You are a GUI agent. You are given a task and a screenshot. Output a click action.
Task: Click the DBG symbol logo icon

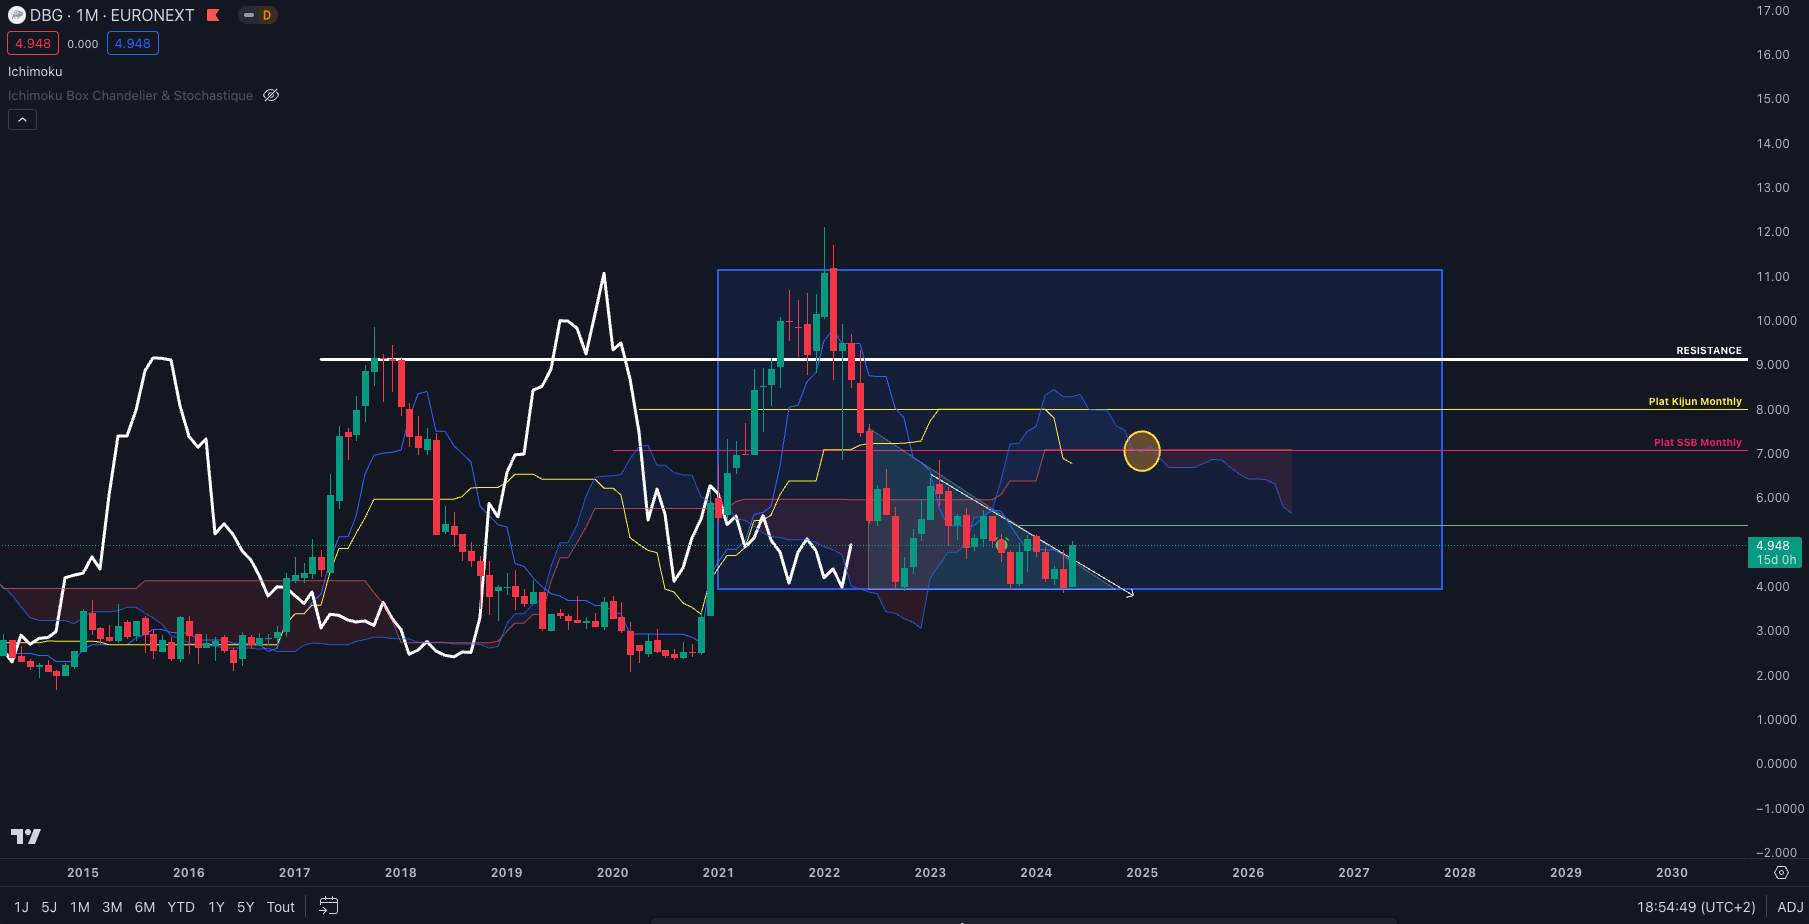pyautogui.click(x=16, y=15)
